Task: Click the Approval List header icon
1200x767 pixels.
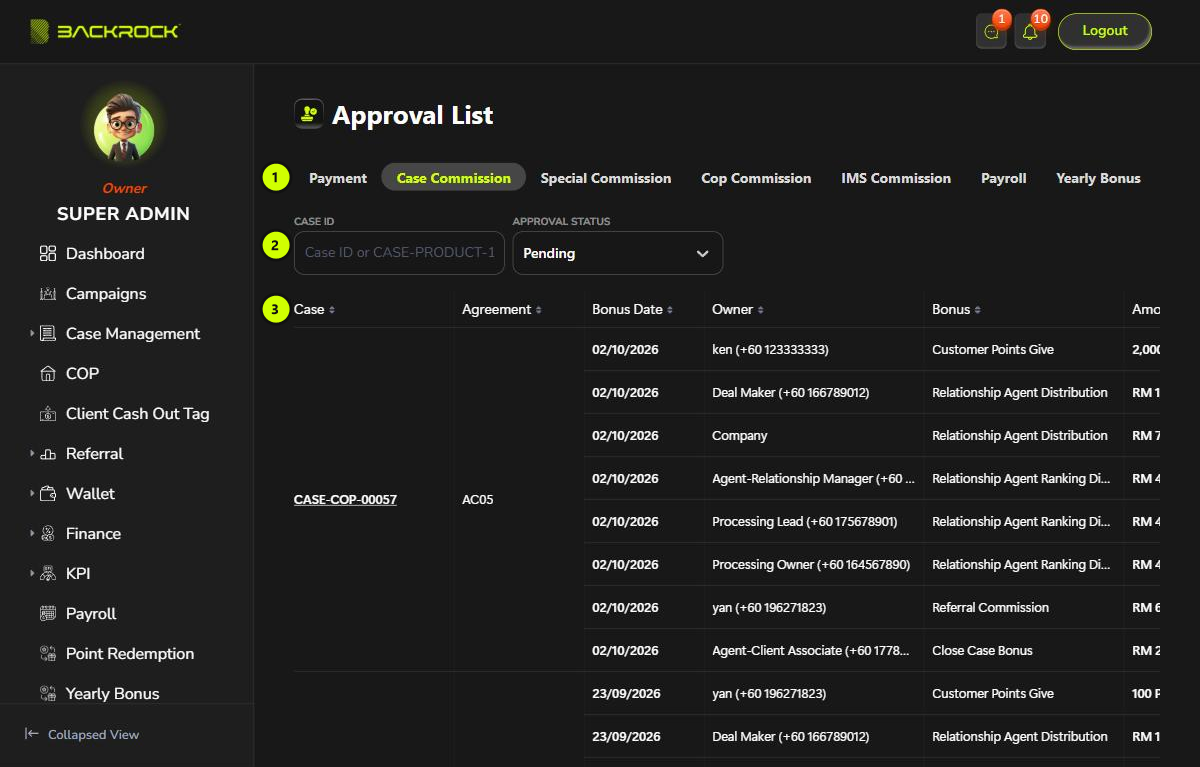Action: tap(309, 114)
